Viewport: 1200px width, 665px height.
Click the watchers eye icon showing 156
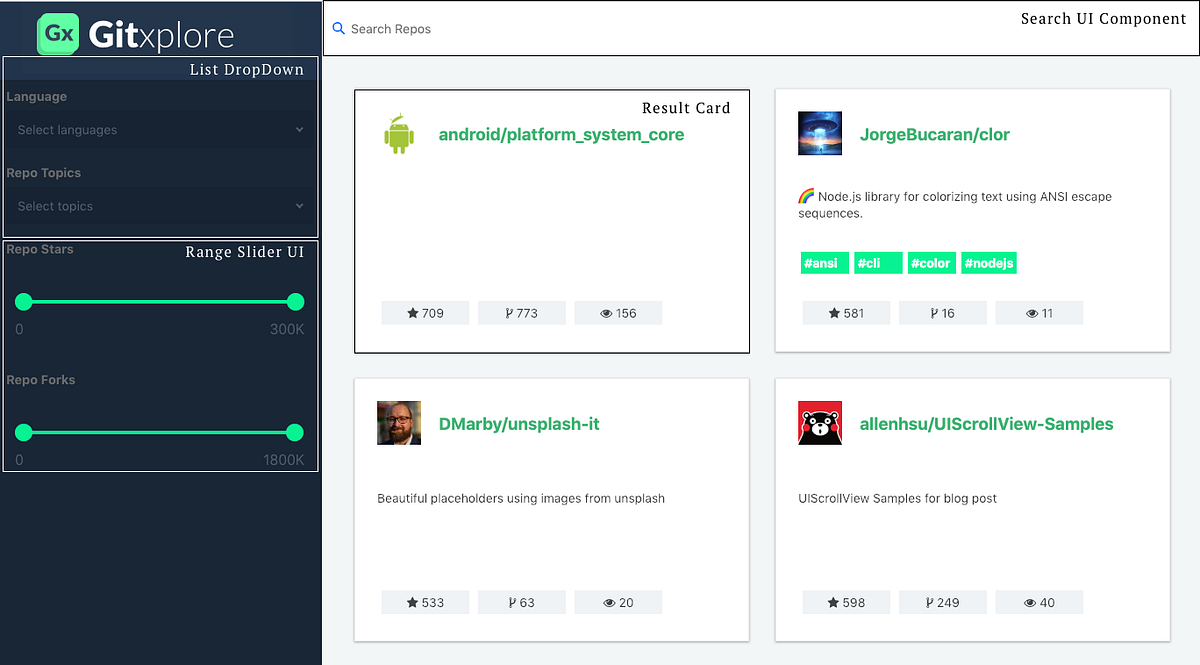point(606,312)
